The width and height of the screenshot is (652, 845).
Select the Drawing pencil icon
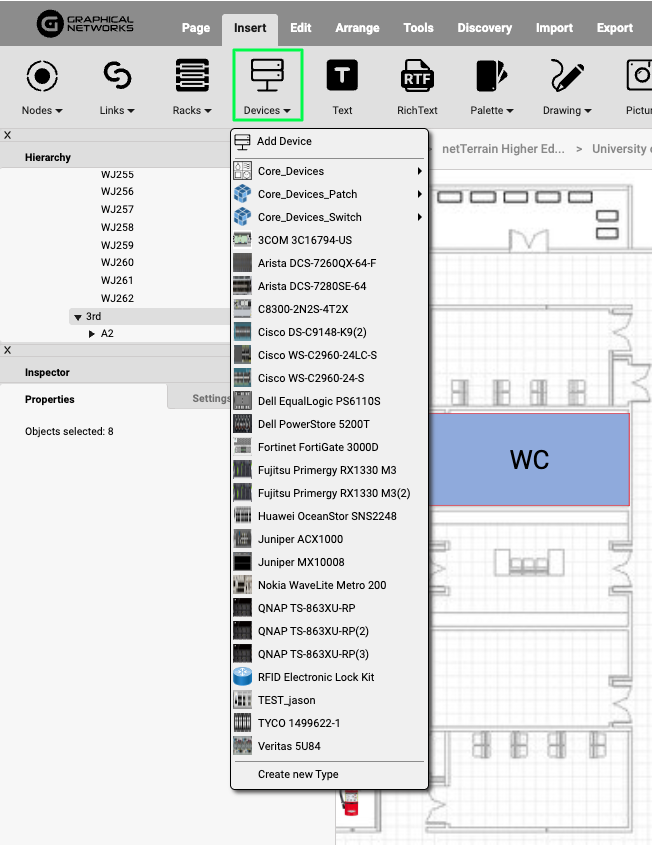[567, 77]
